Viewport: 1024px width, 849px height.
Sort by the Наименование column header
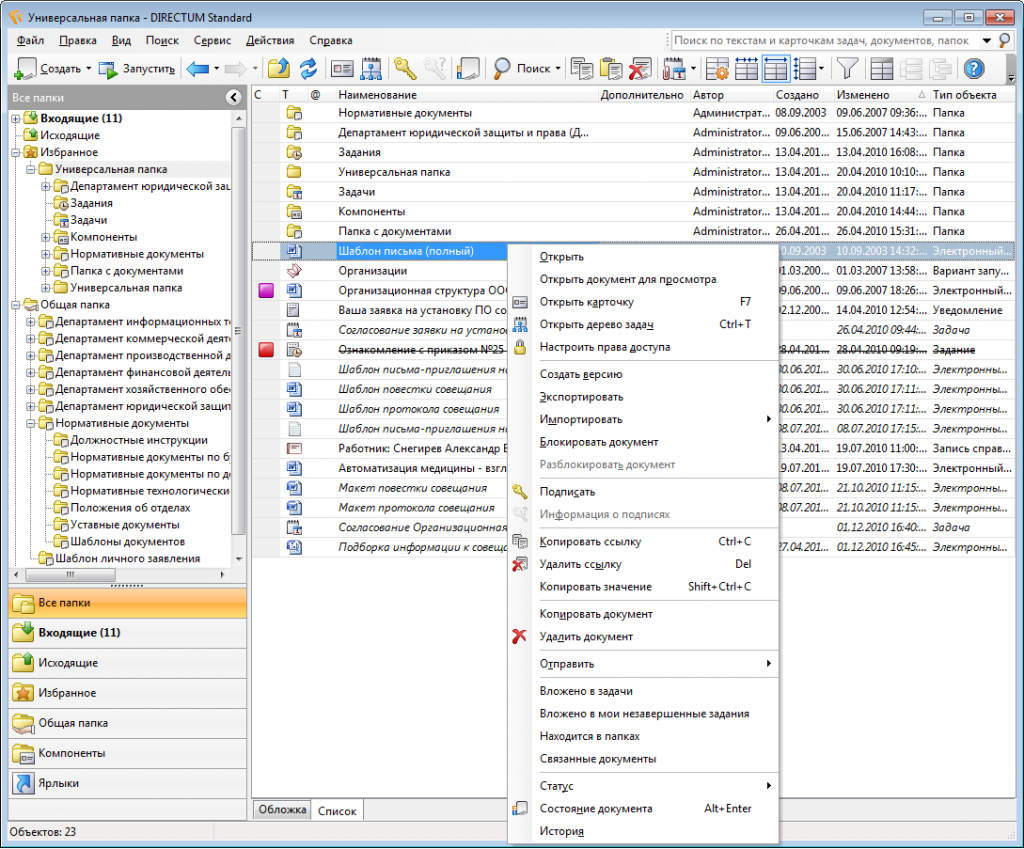click(x=466, y=95)
